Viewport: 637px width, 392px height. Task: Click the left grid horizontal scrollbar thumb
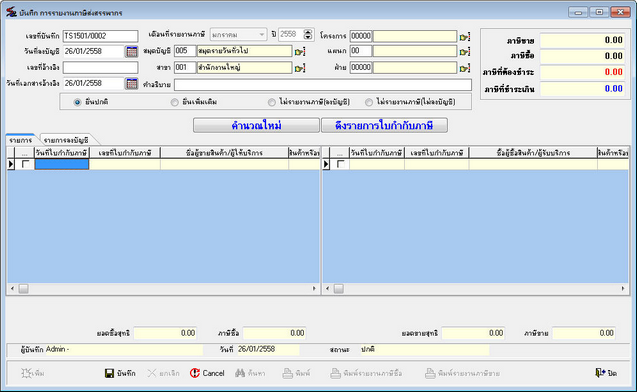(x=24, y=289)
